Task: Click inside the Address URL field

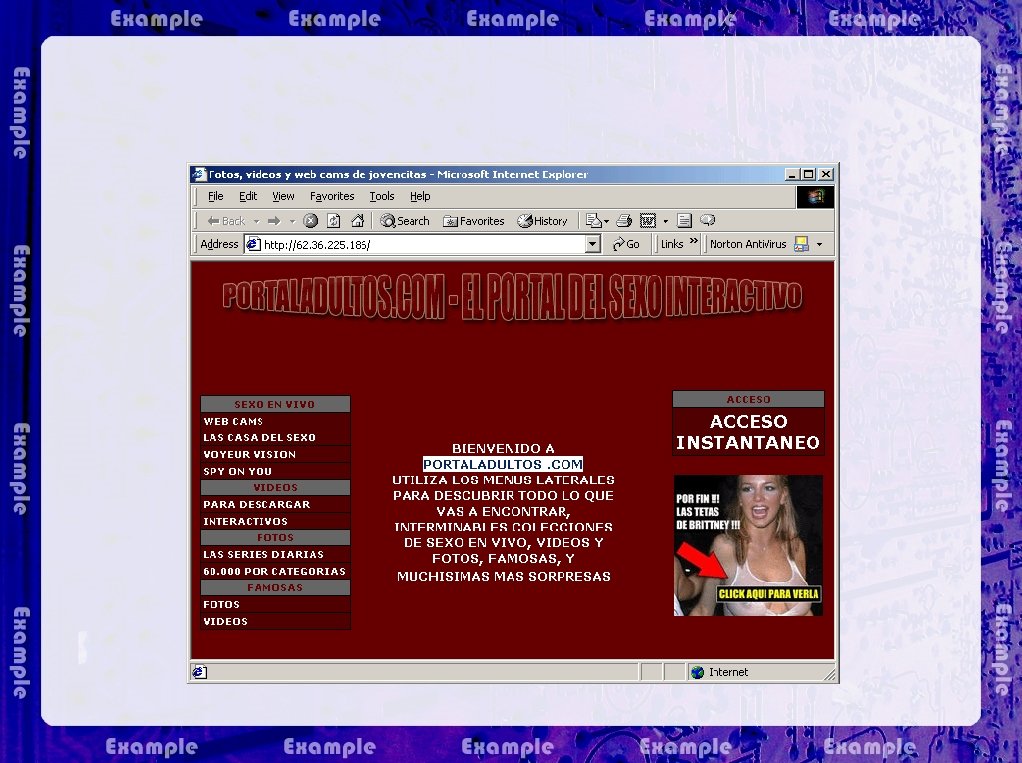Action: [424, 244]
